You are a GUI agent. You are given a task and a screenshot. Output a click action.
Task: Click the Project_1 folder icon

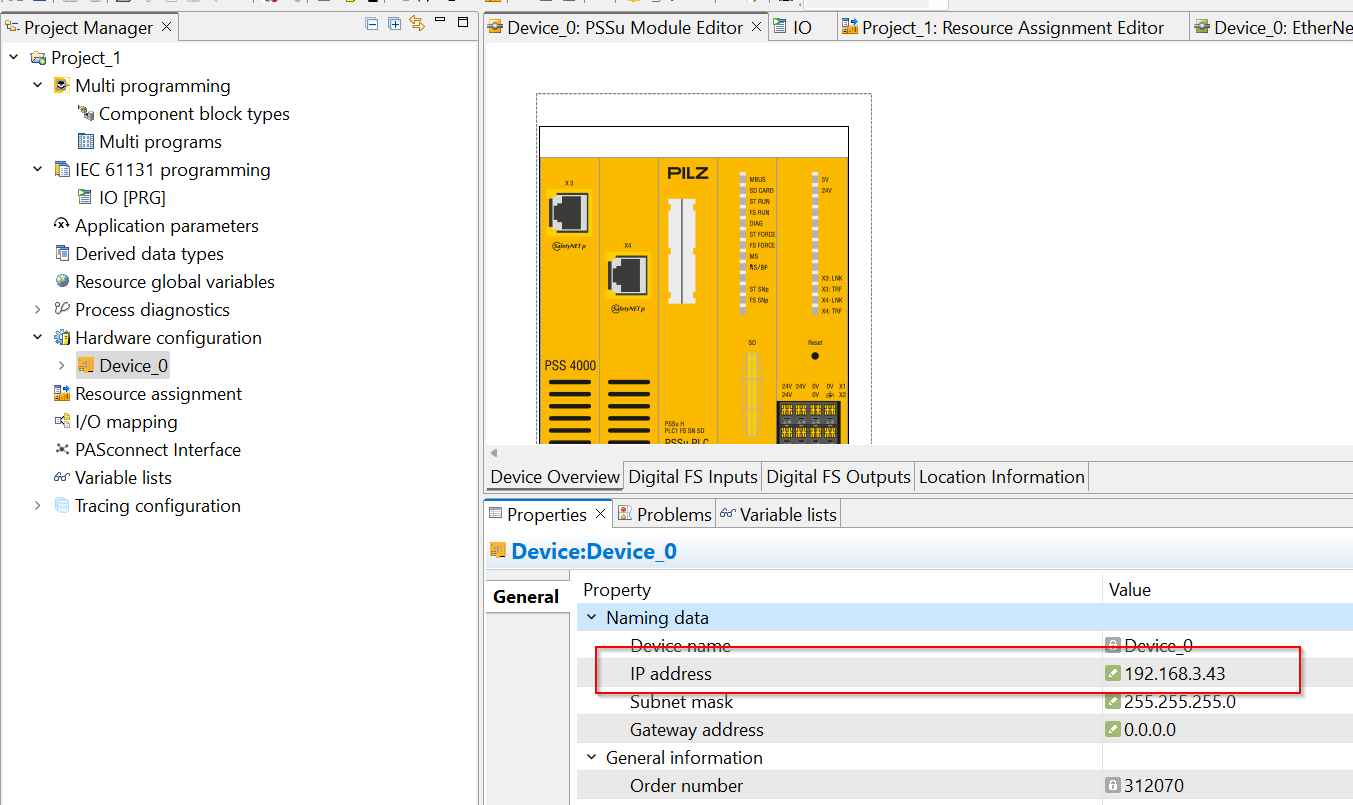[38, 58]
